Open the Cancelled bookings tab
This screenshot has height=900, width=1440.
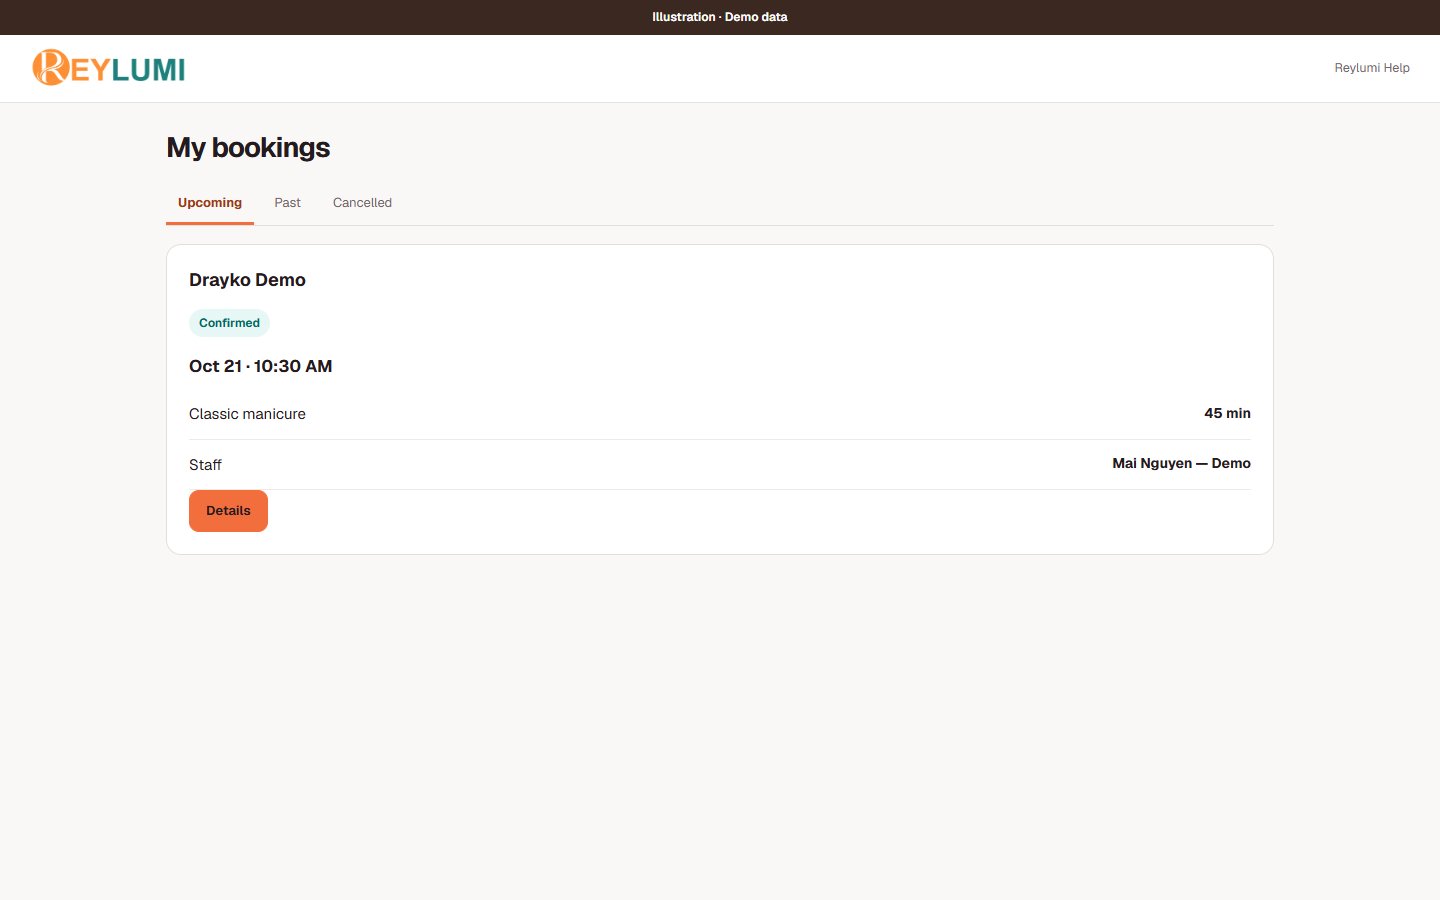[x=362, y=203]
